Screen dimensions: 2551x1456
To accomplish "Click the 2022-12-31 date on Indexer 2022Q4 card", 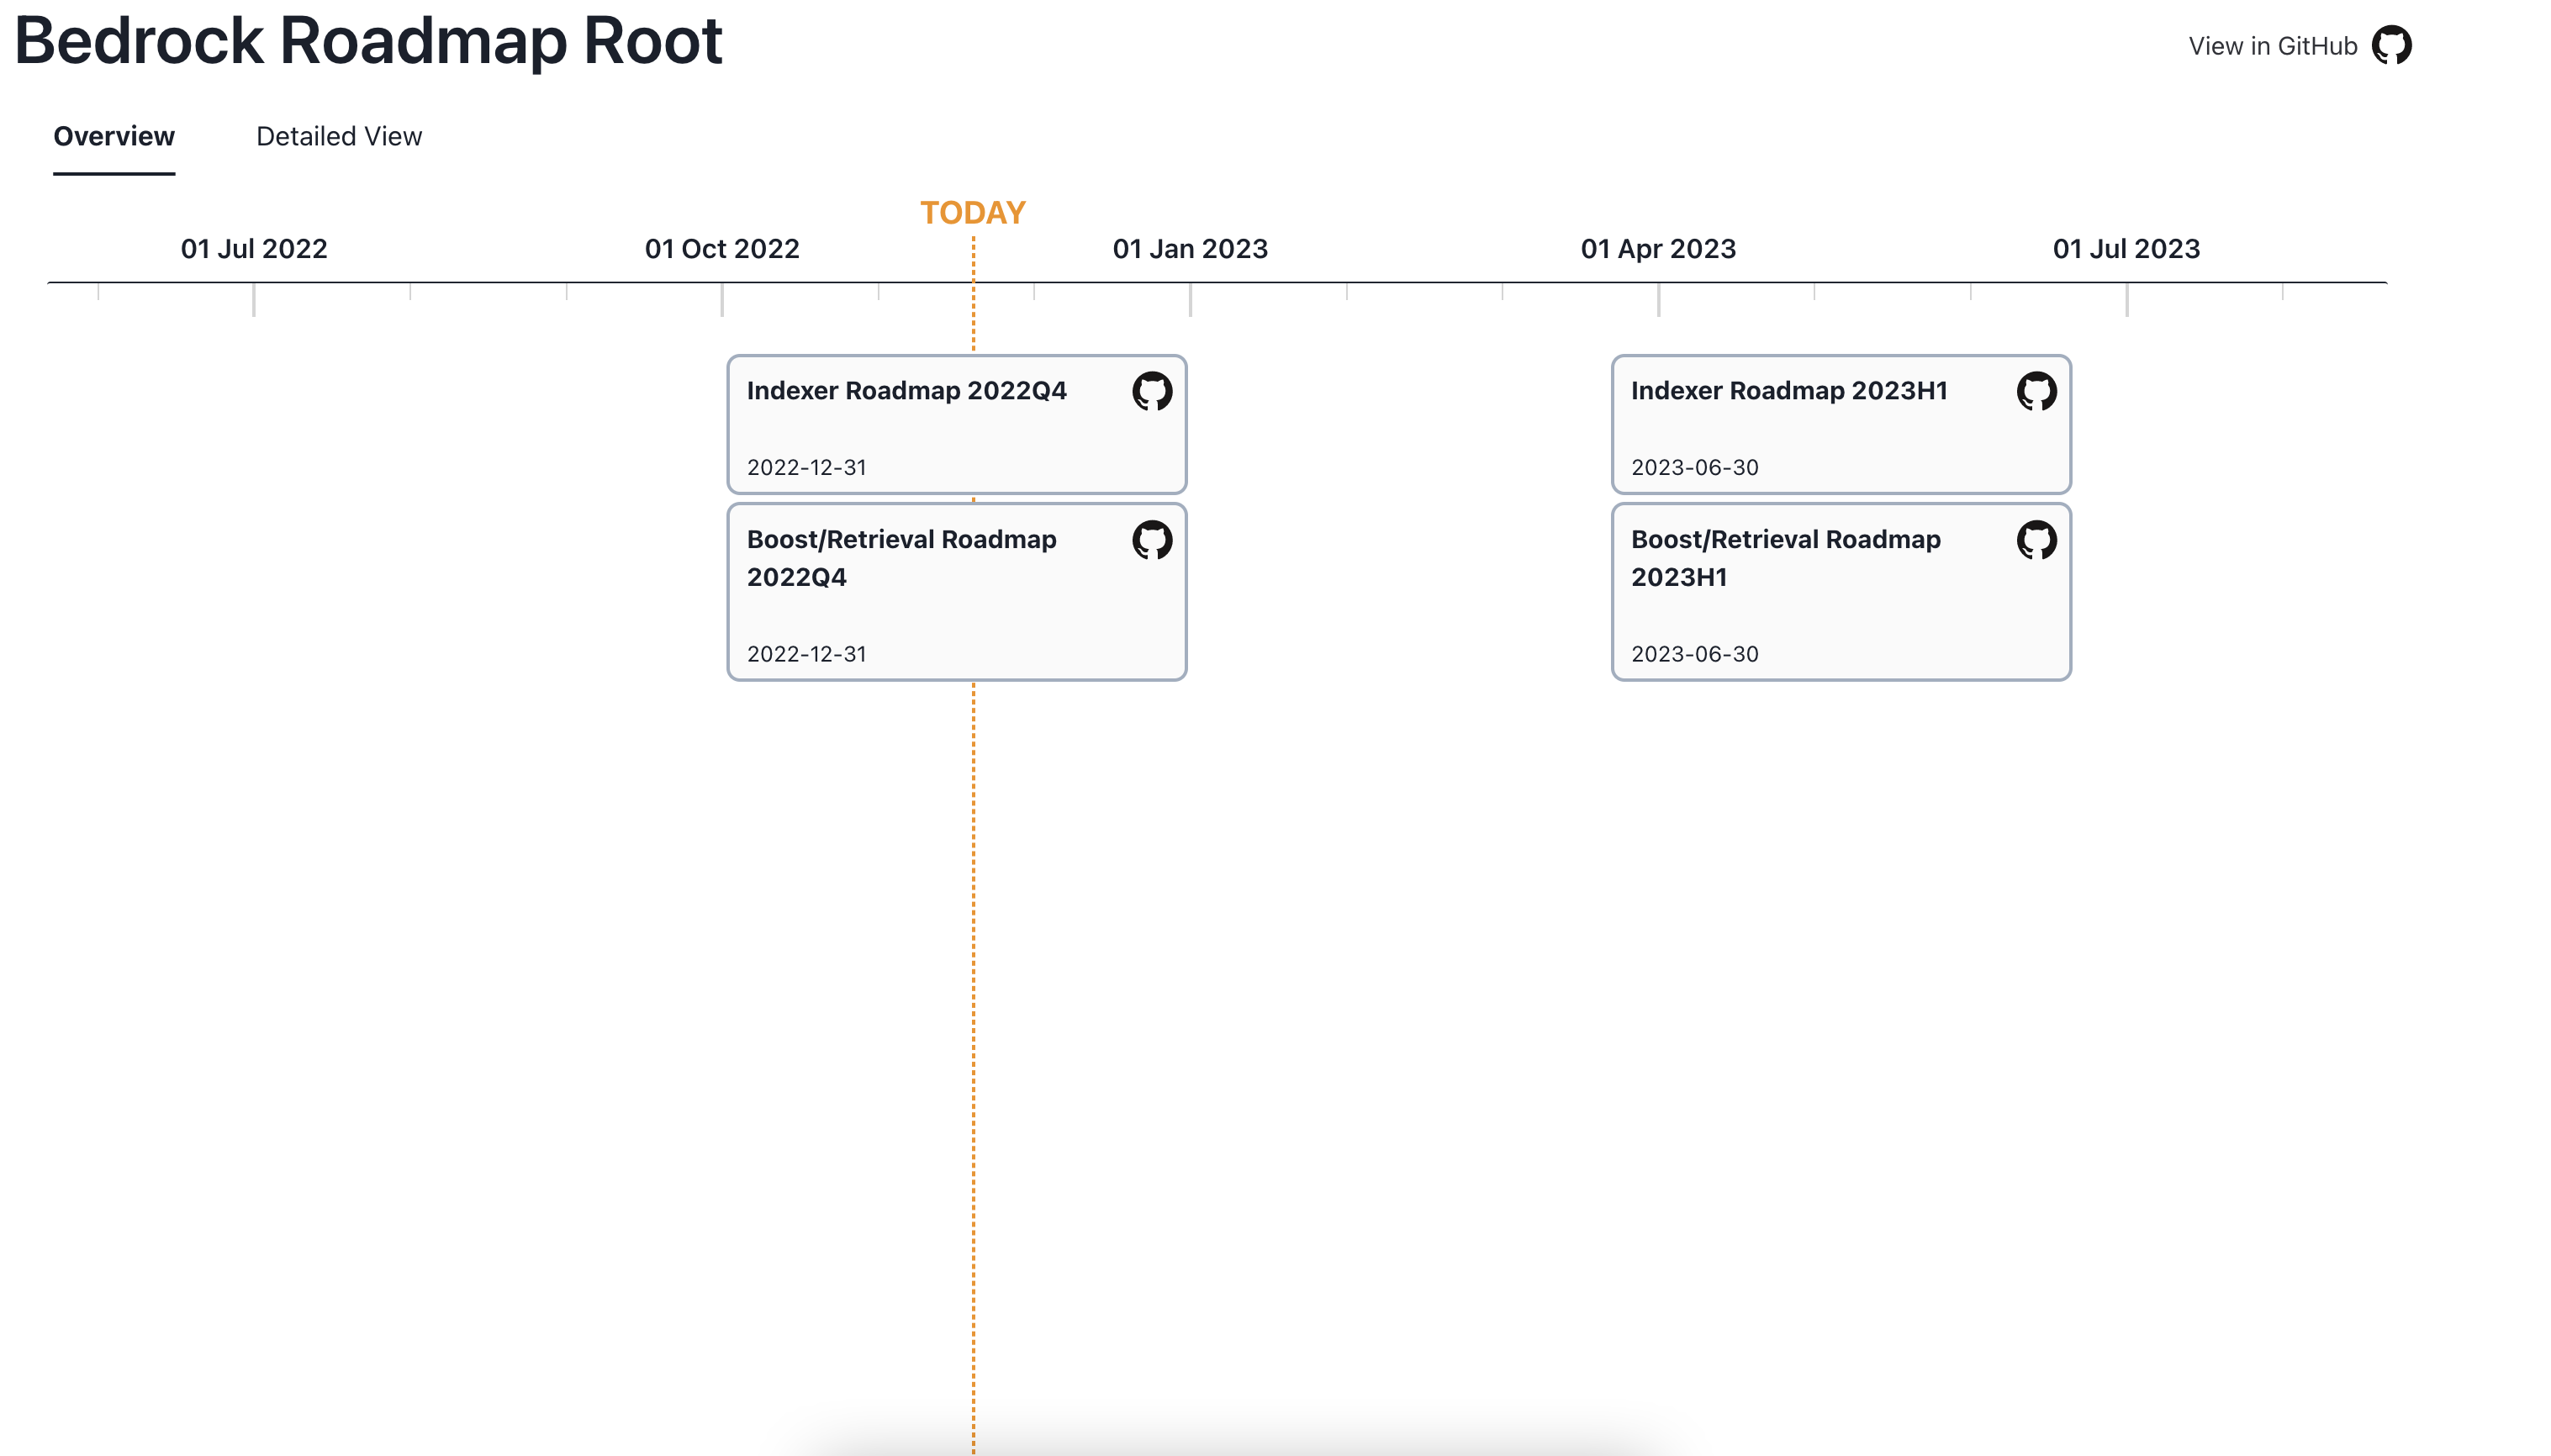I will coord(806,467).
